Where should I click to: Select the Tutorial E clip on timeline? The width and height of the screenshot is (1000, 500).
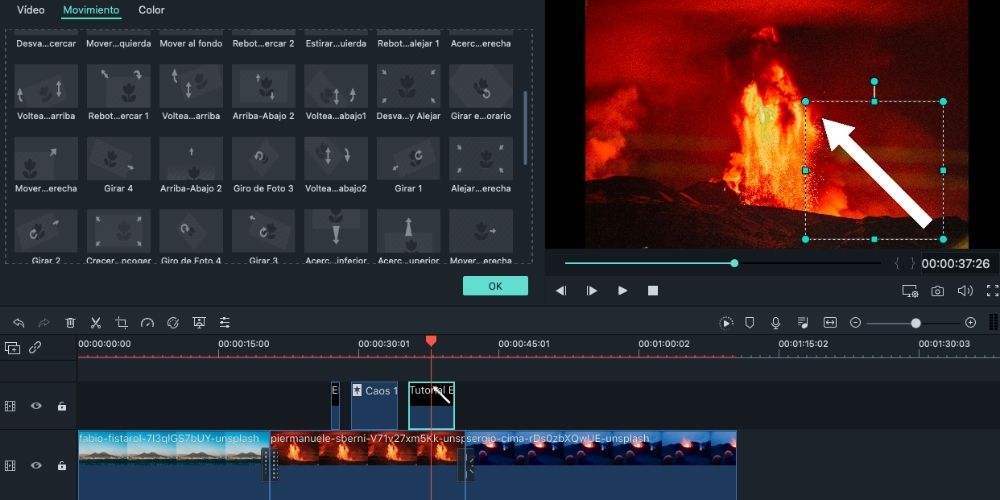point(431,406)
